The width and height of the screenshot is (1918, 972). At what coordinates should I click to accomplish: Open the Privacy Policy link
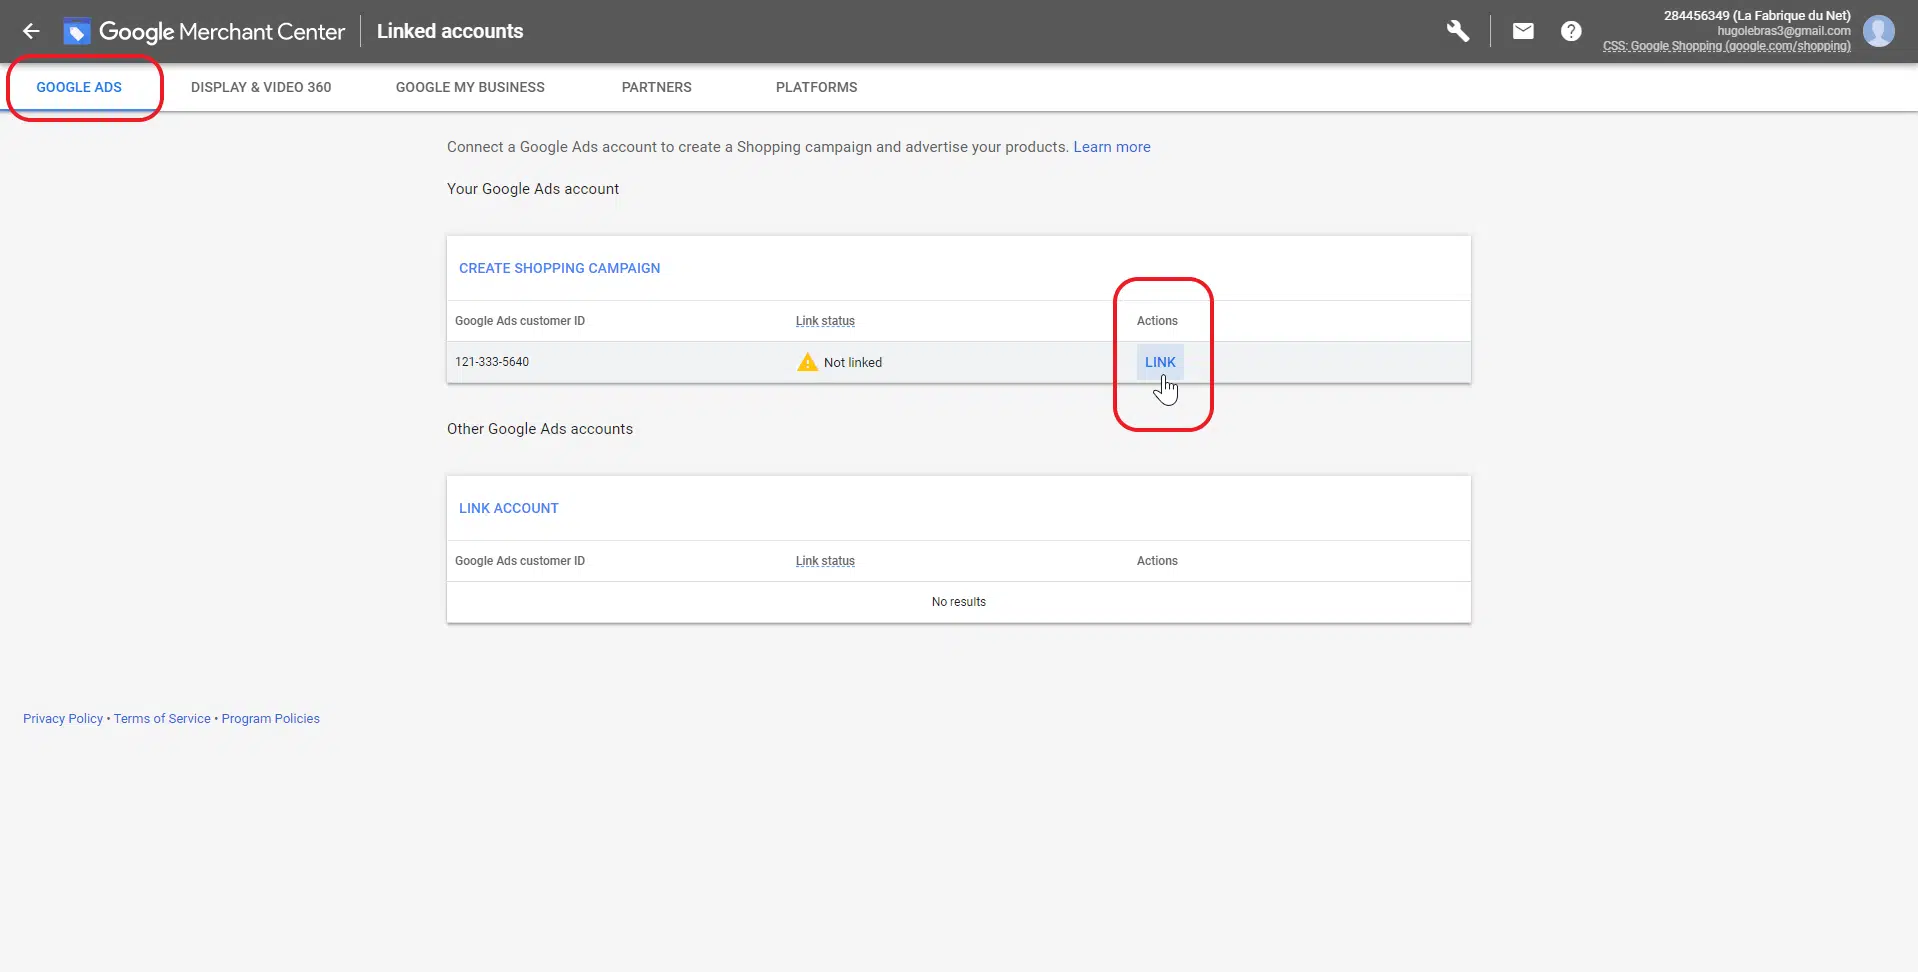coord(63,719)
